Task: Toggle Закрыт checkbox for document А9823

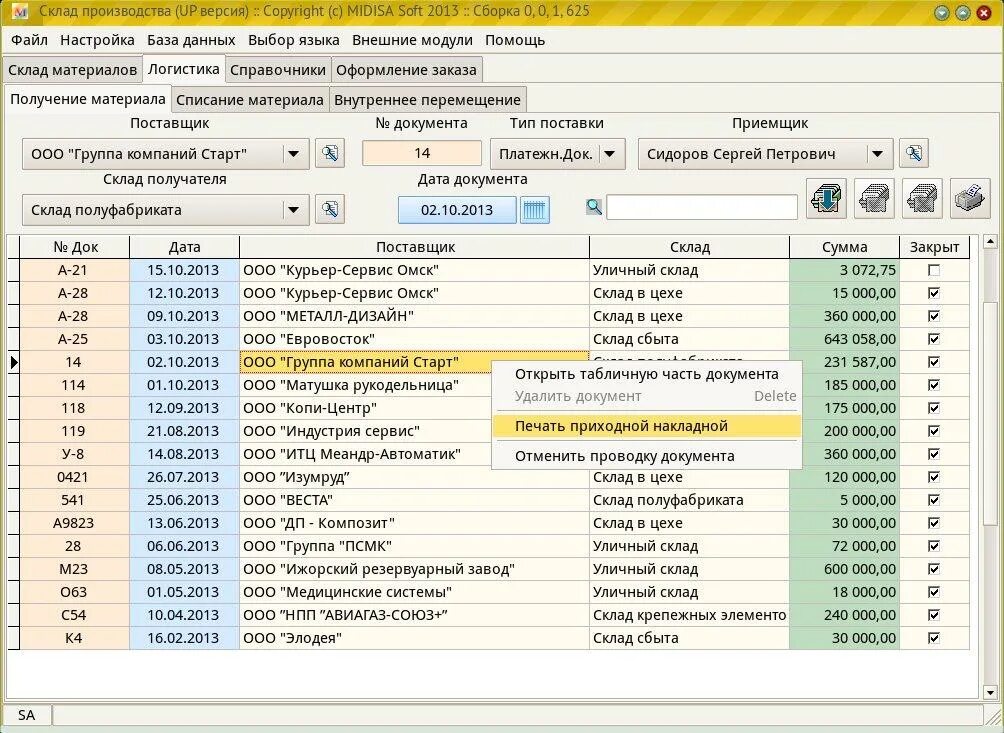Action: click(x=934, y=523)
